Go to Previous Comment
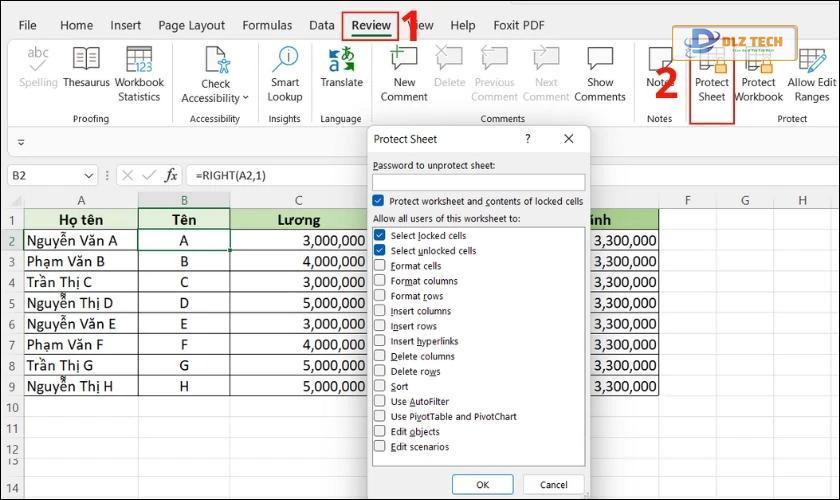The width and height of the screenshot is (840, 500). (x=494, y=74)
